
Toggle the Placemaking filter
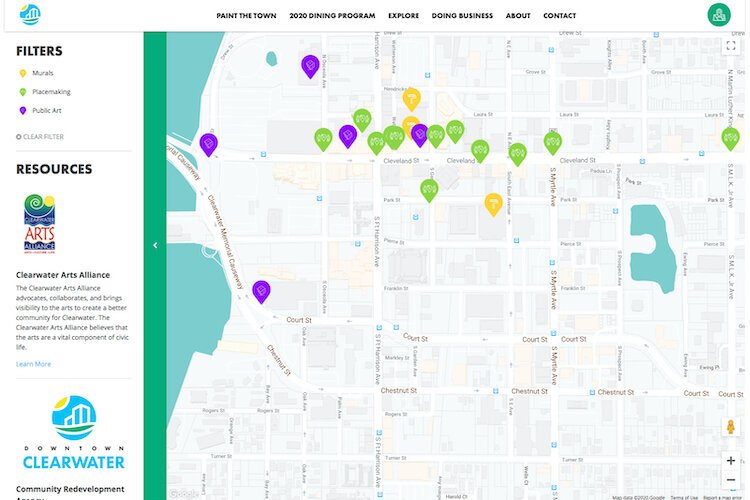click(43, 92)
